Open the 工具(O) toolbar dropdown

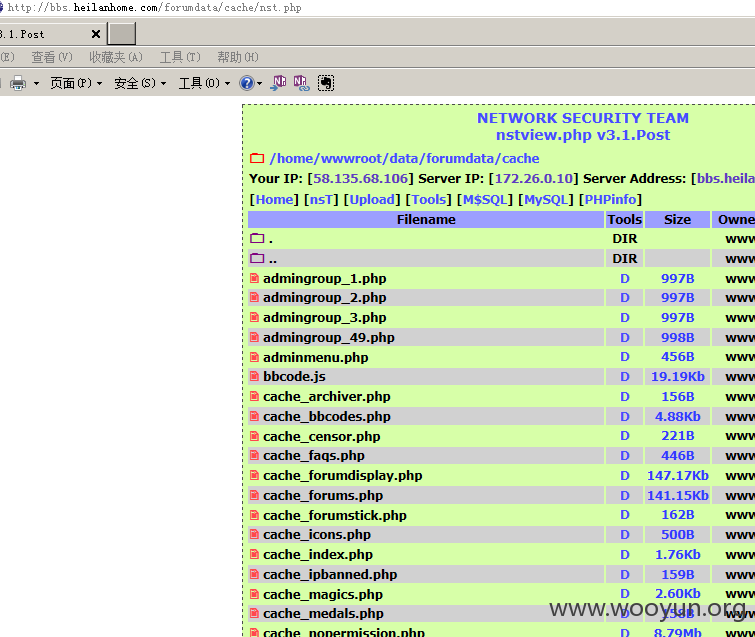point(204,83)
